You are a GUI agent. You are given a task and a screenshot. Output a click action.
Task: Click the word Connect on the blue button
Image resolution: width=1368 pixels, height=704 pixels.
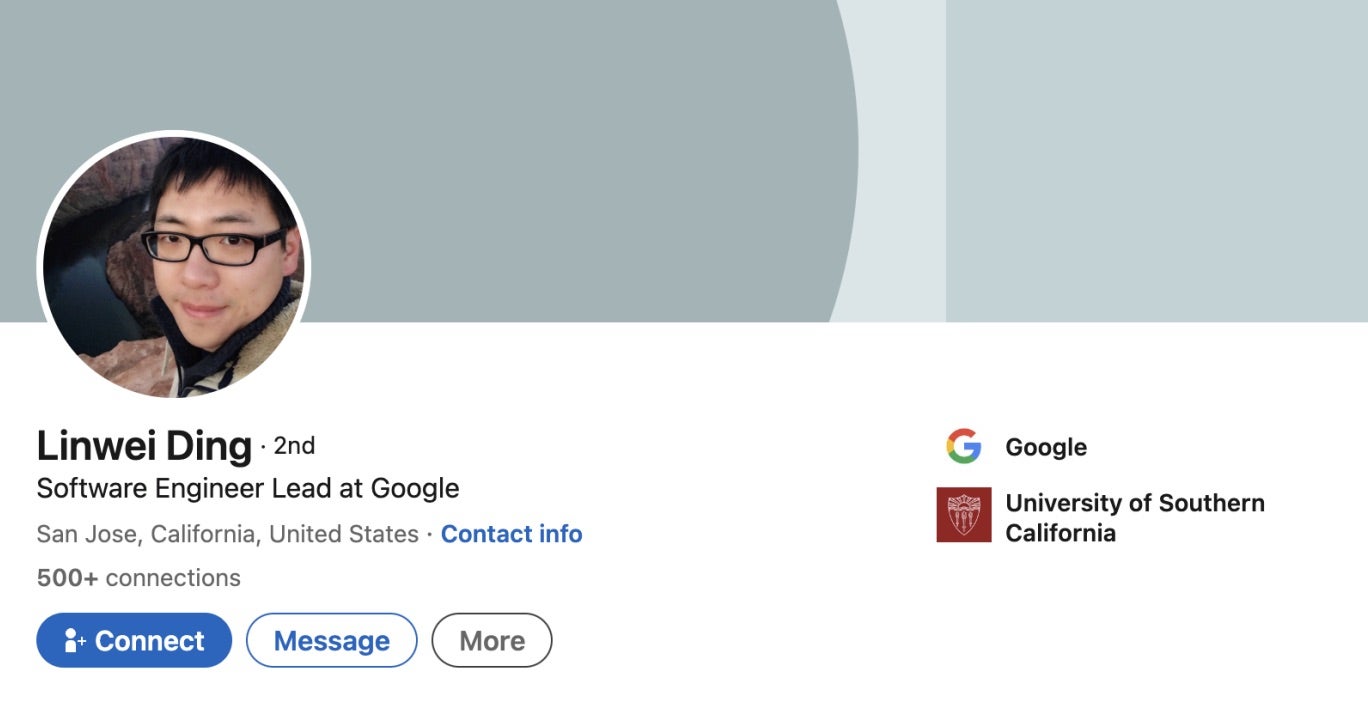(x=149, y=641)
